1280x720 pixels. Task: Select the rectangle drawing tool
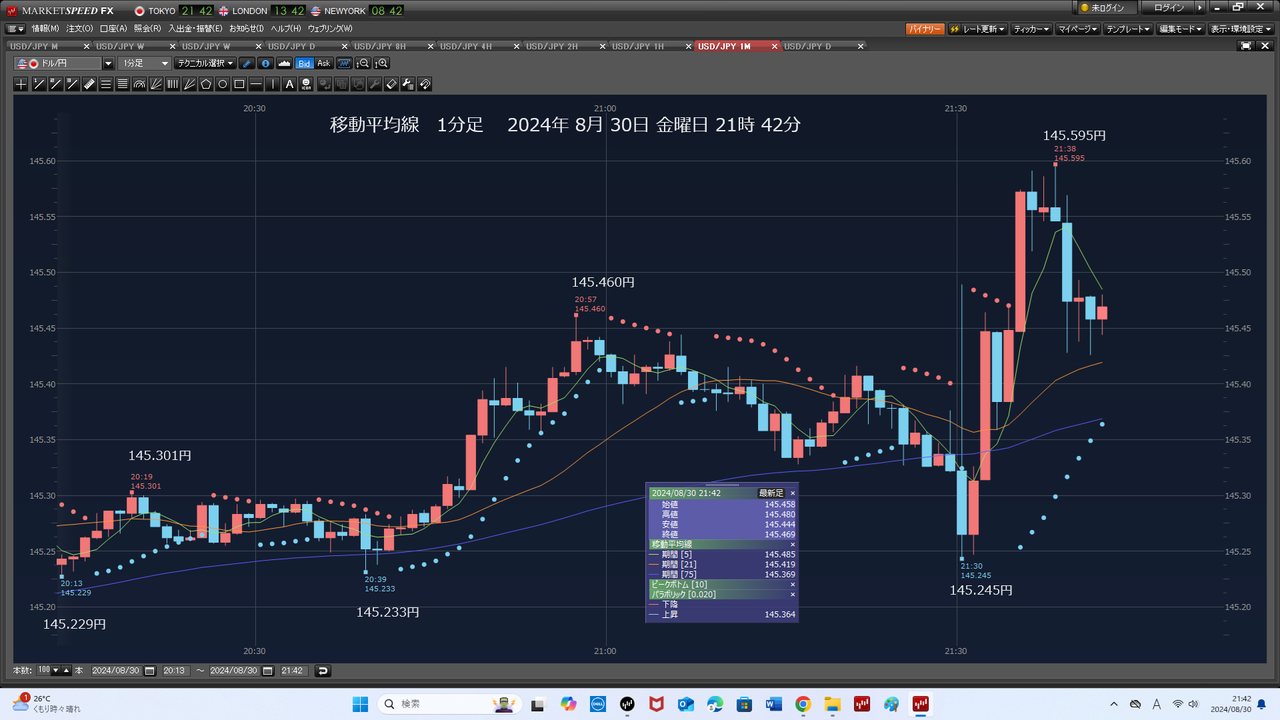240,84
